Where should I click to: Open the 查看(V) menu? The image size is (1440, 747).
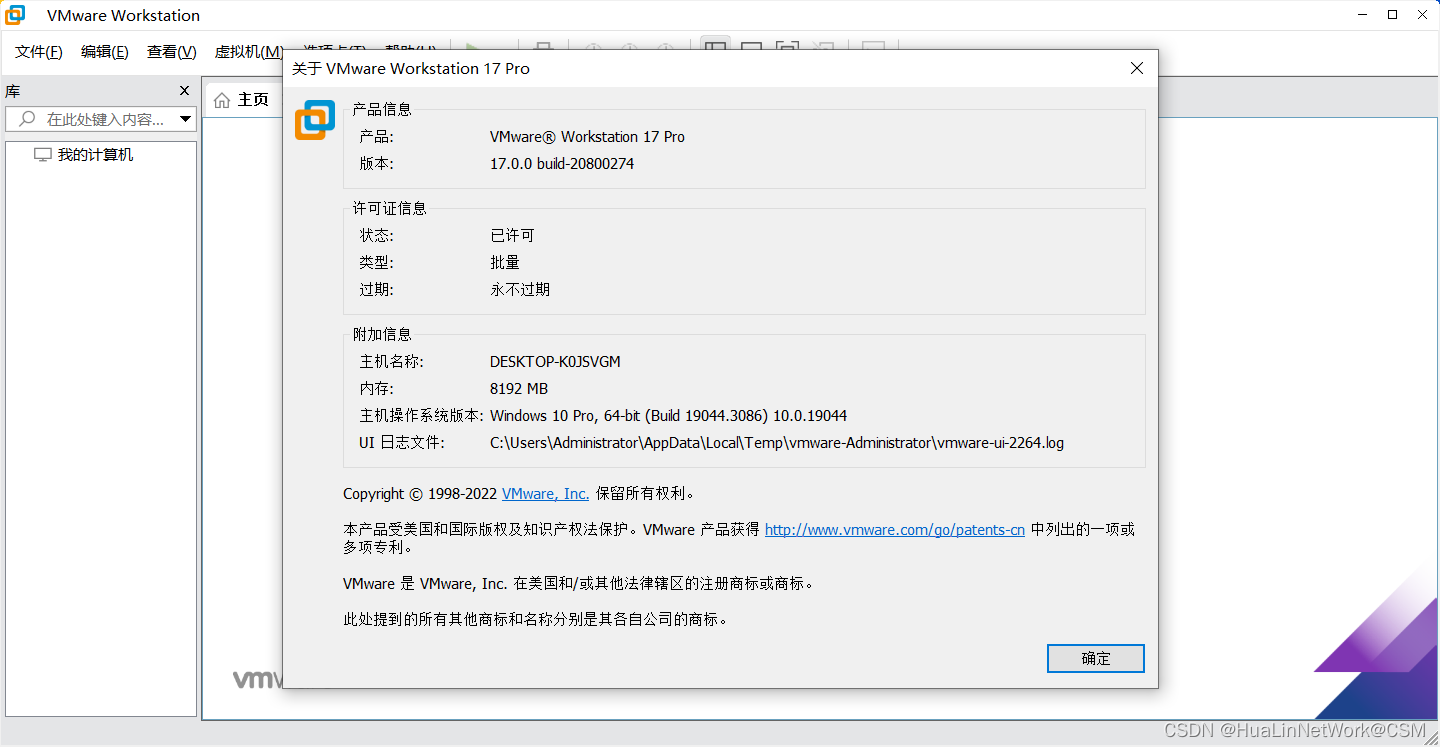pyautogui.click(x=172, y=52)
